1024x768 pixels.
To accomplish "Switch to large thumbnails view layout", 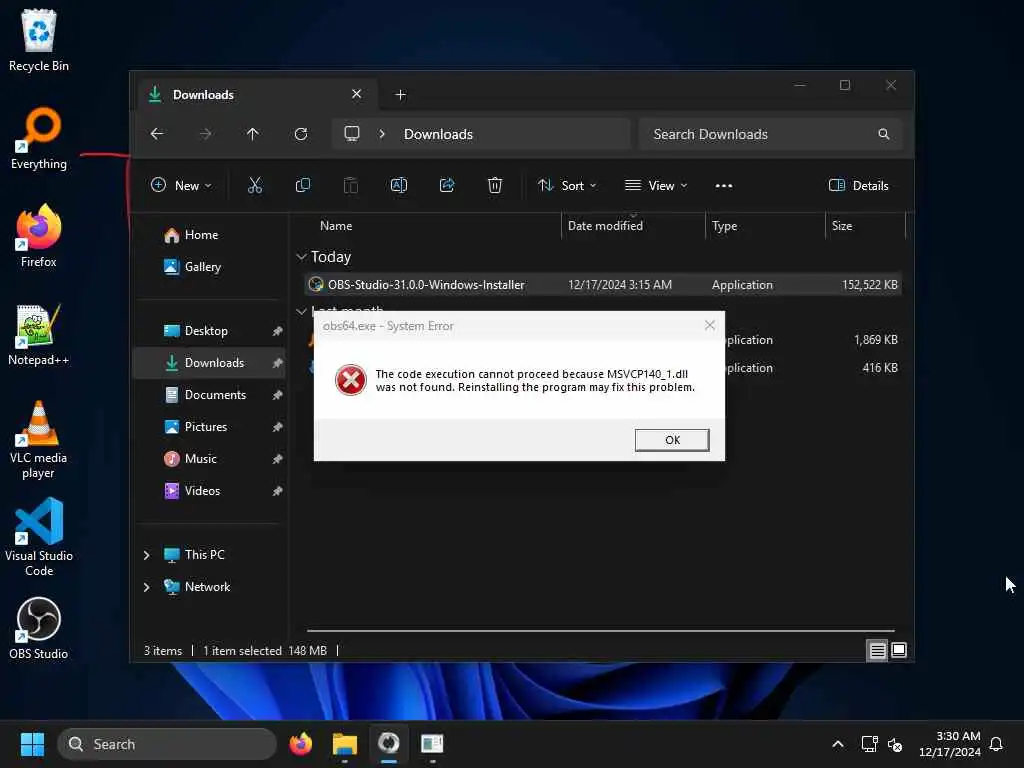I will 899,650.
